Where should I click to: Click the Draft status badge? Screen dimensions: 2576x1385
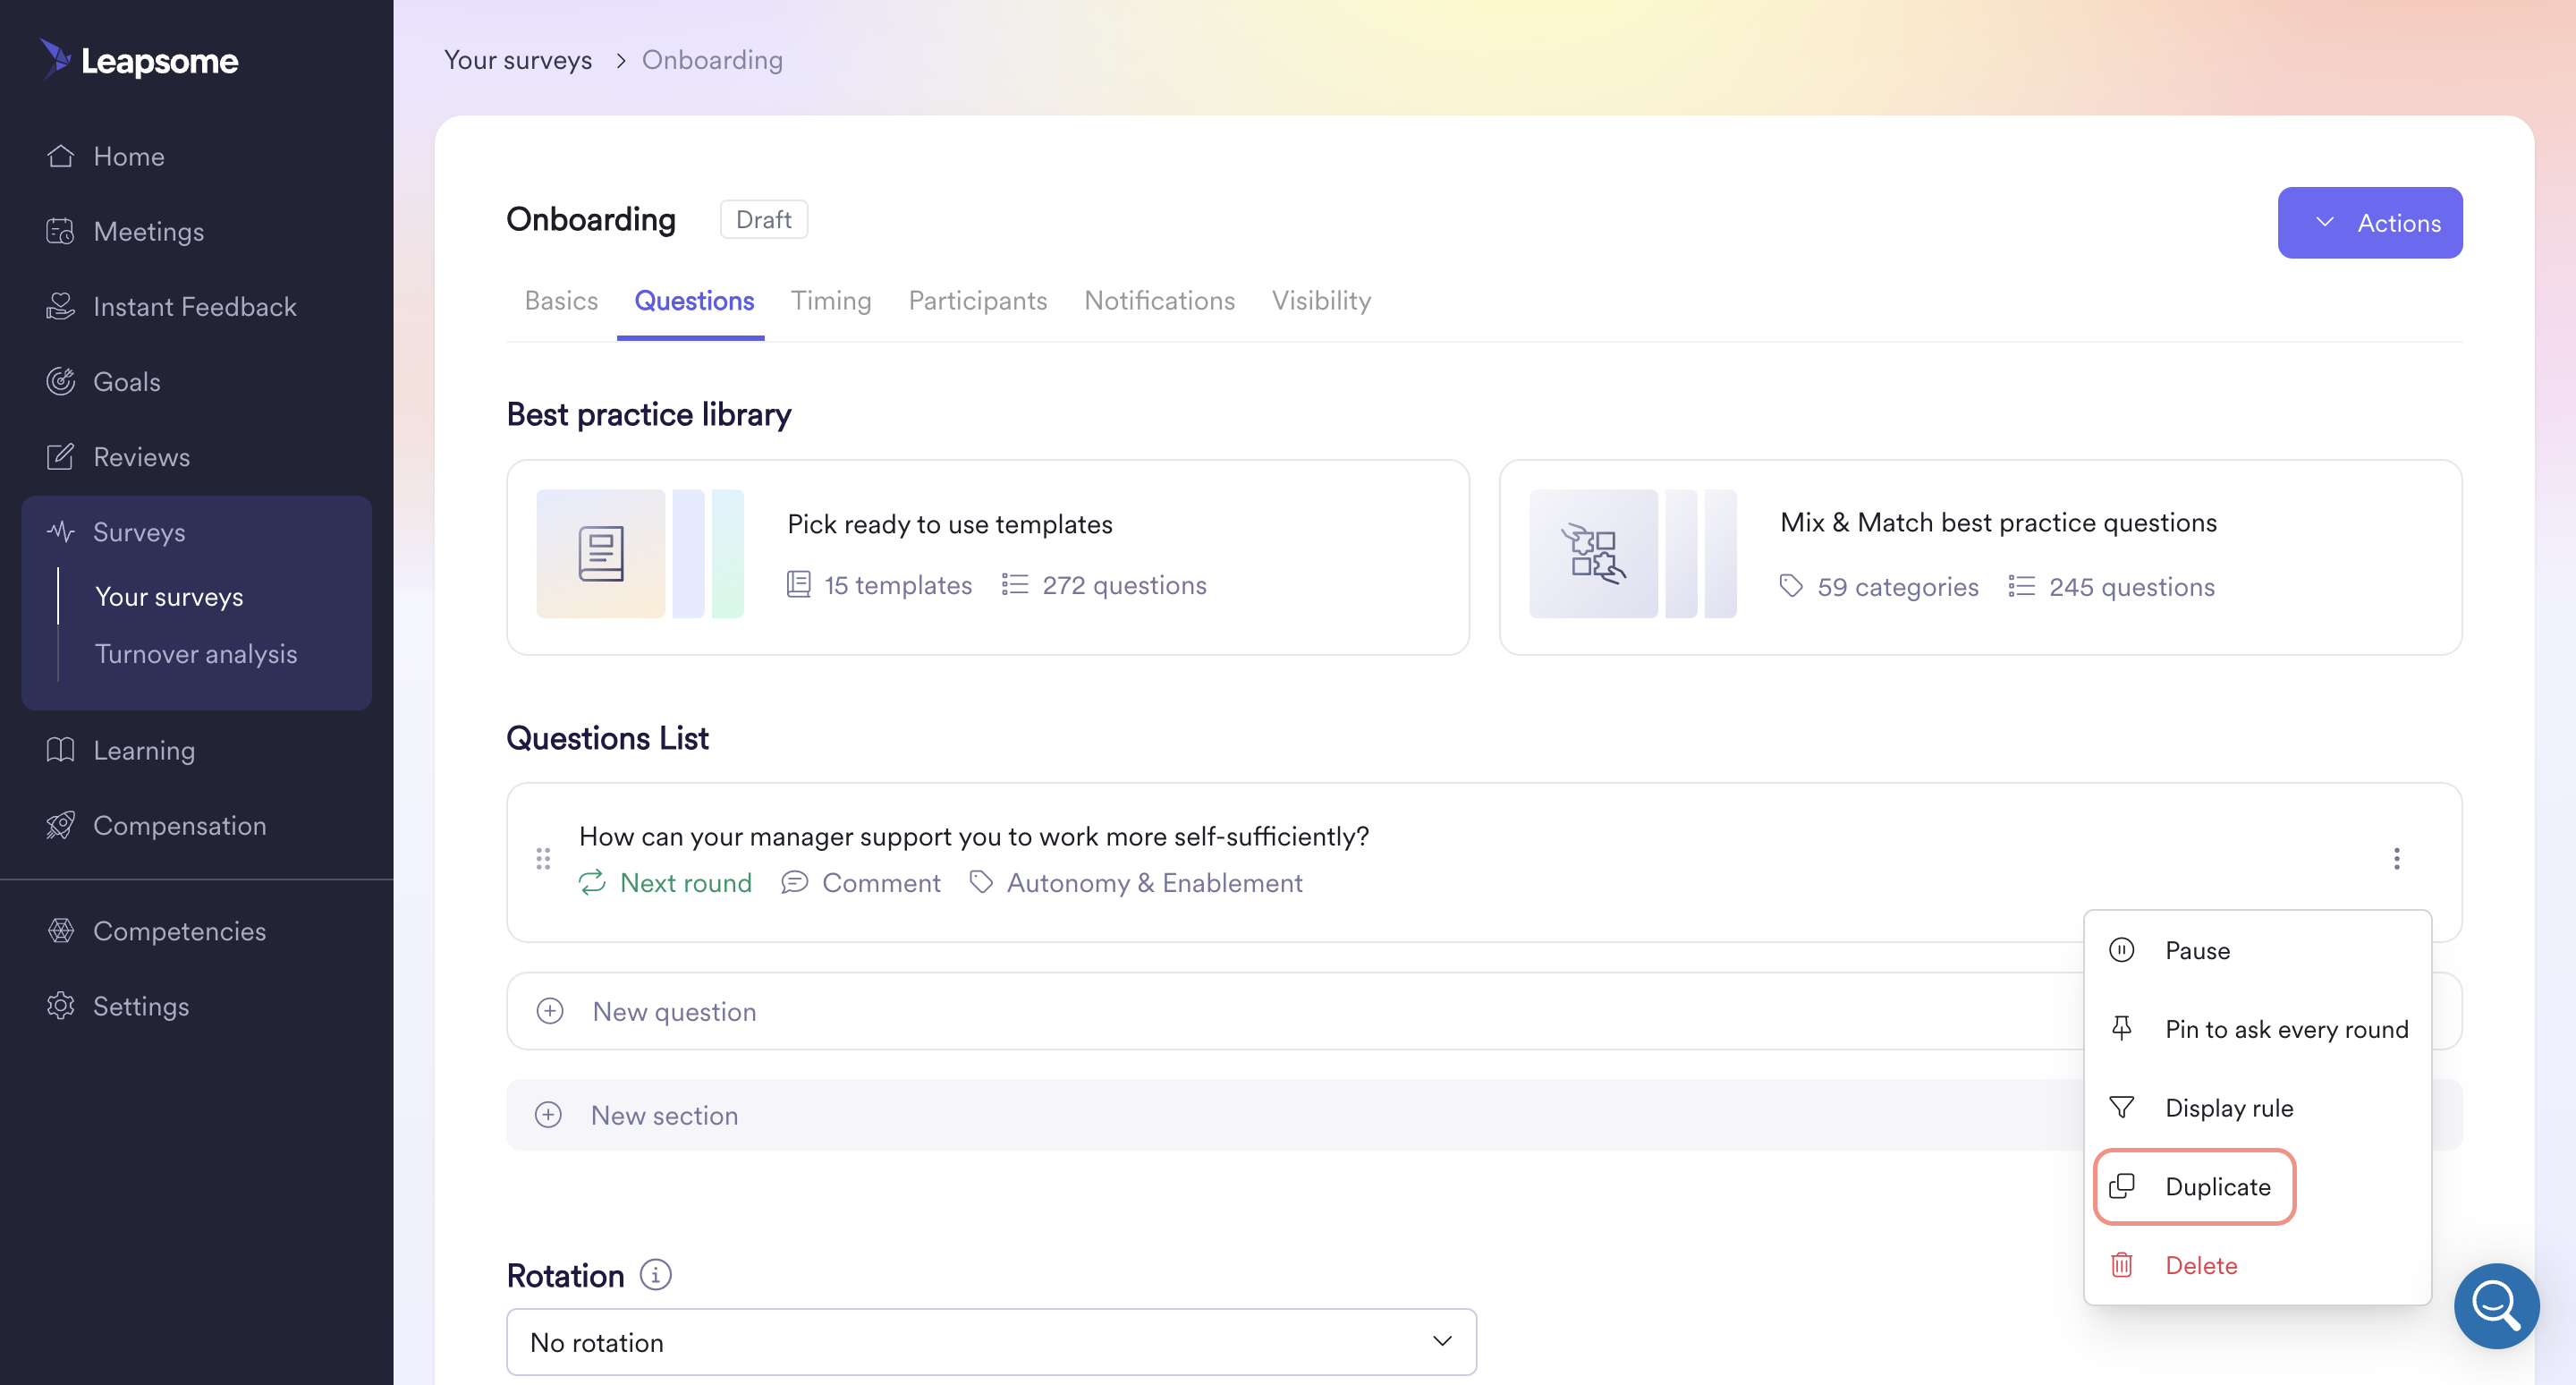(763, 219)
